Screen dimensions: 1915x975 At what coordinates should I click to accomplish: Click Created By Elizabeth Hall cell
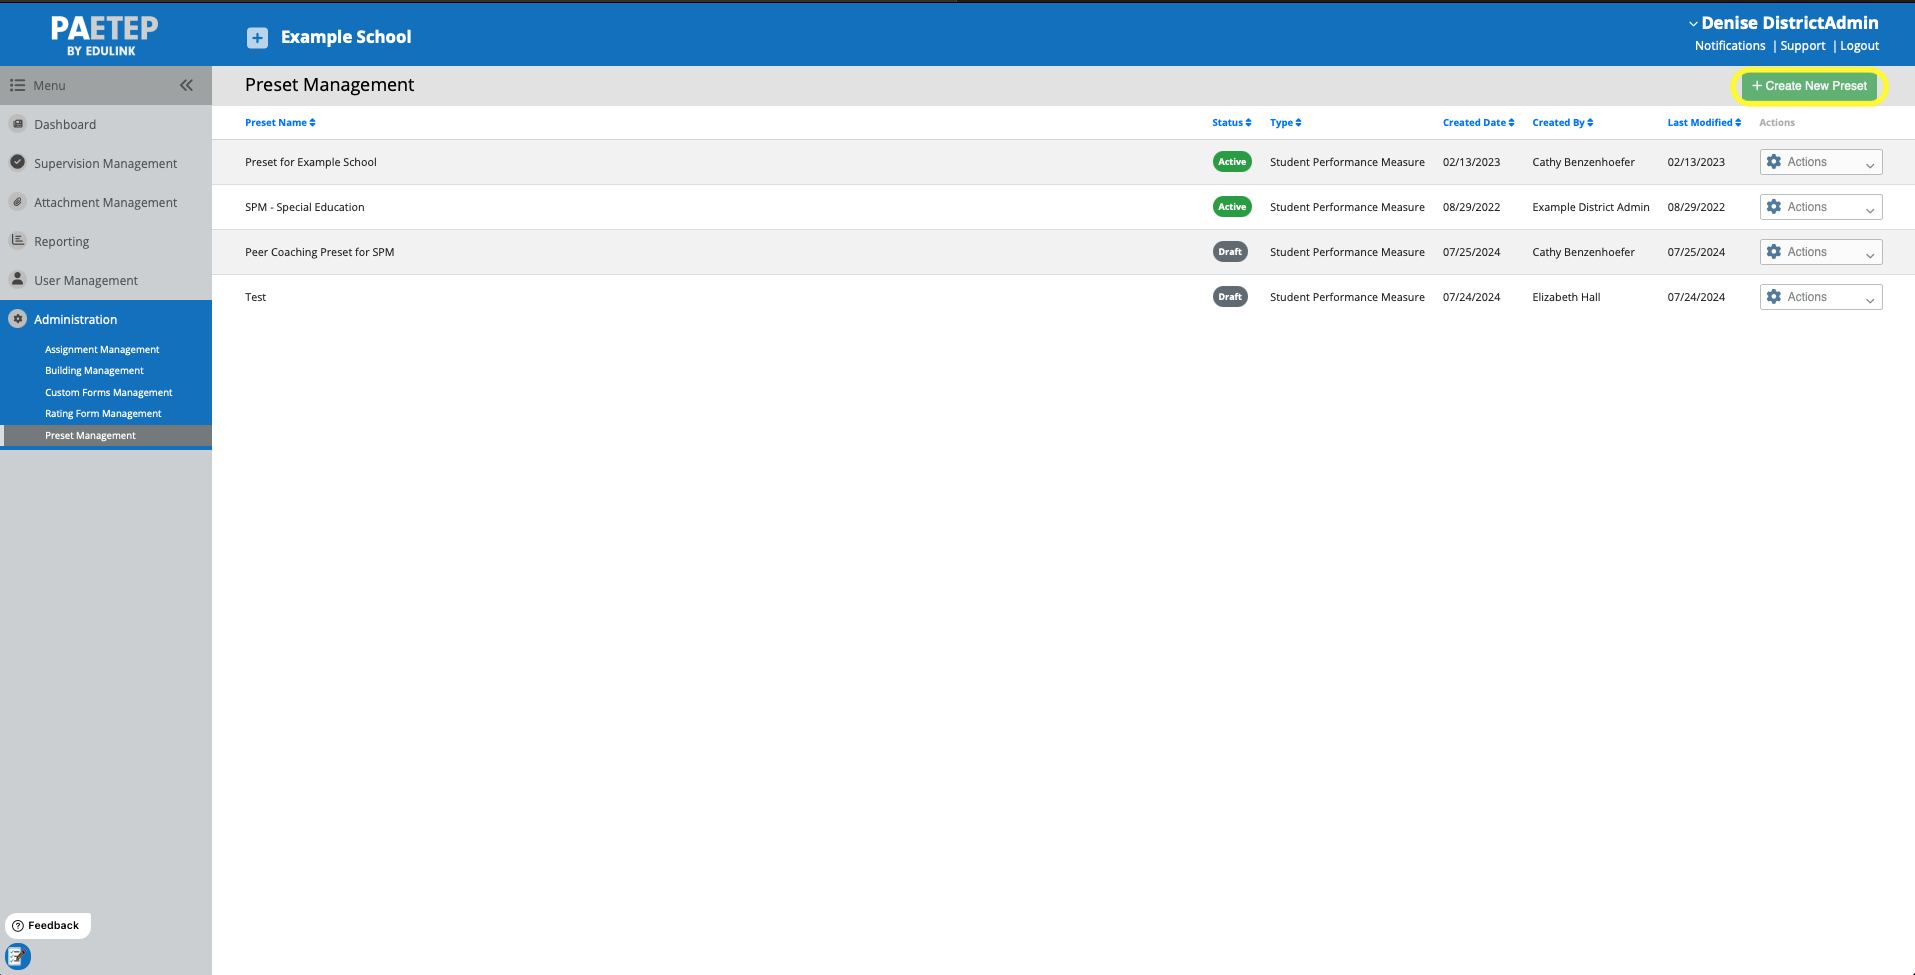click(x=1566, y=297)
